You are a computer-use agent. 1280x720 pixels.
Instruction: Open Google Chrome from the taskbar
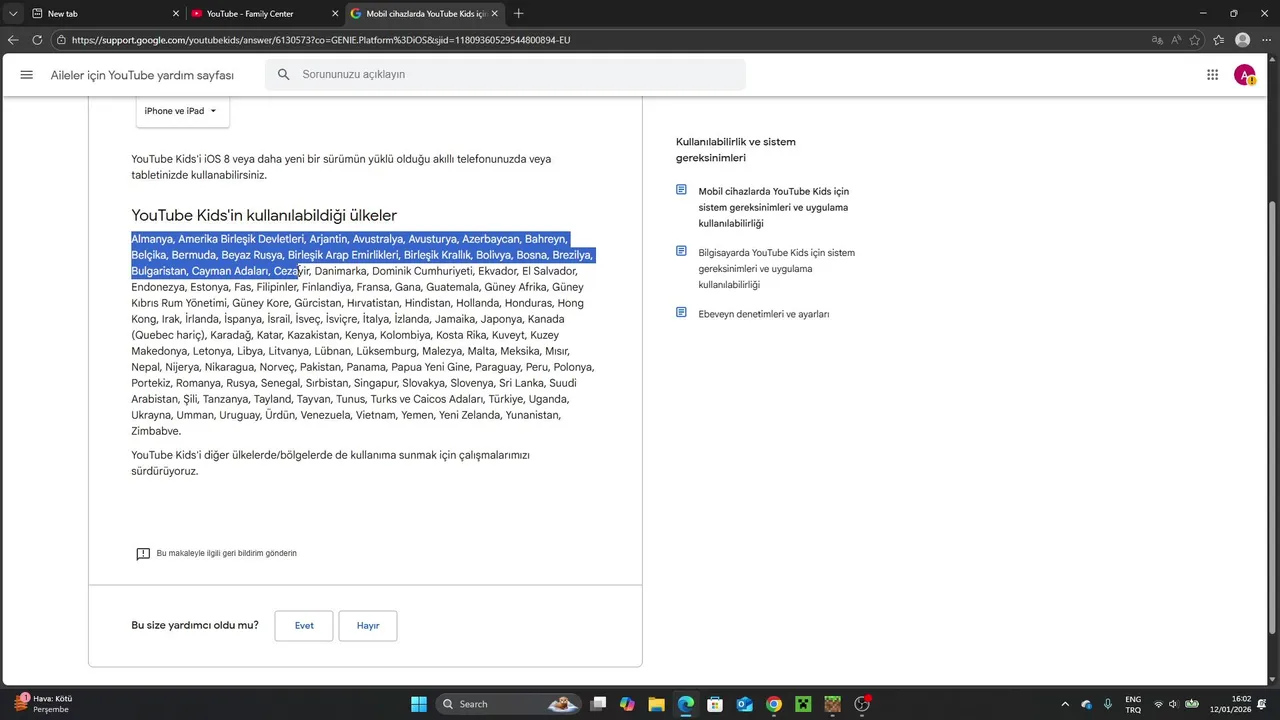tap(774, 704)
